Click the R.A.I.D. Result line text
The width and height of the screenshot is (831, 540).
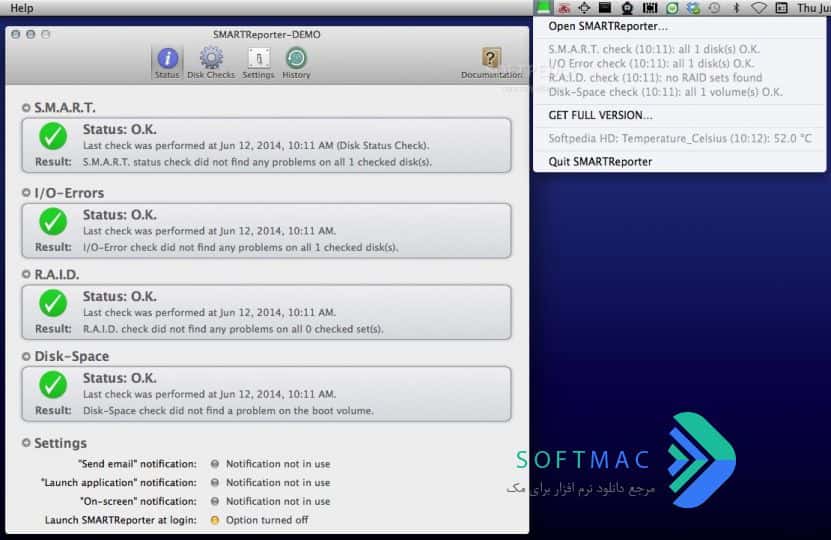pos(233,329)
